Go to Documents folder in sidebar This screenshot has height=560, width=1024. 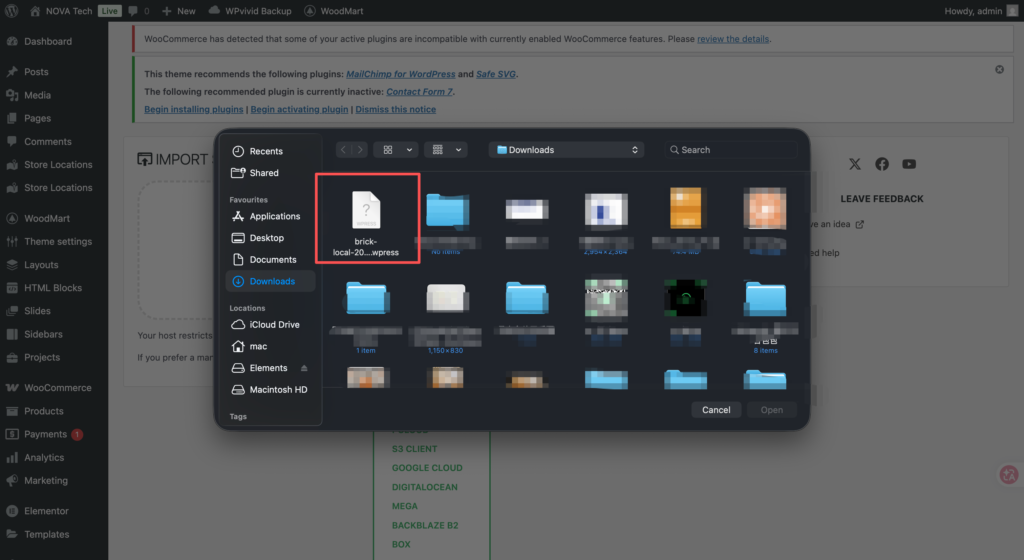coord(264,259)
